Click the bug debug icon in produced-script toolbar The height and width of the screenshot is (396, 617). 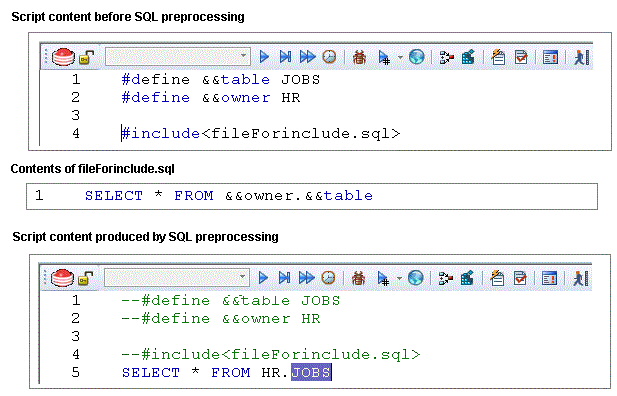point(358,279)
